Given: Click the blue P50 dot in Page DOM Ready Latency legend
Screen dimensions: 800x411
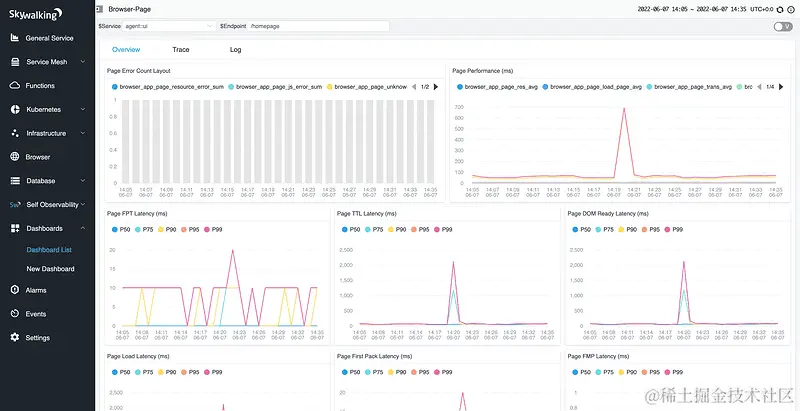Looking at the screenshot, I should click(575, 229).
